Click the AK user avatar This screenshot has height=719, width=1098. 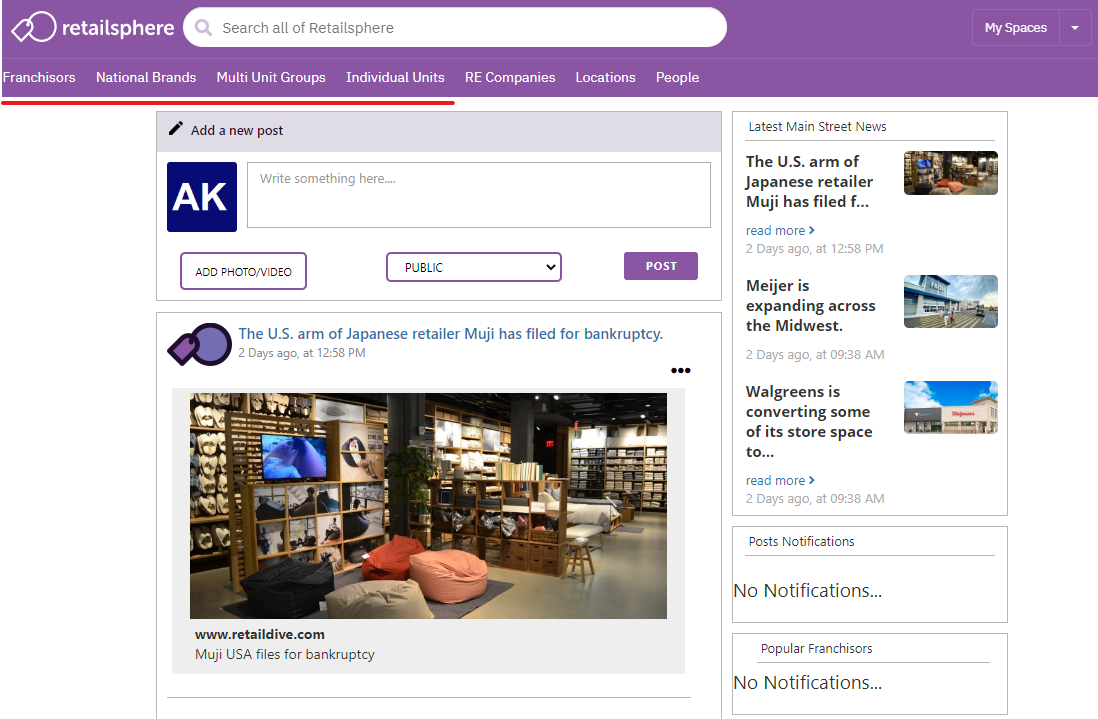(202, 197)
